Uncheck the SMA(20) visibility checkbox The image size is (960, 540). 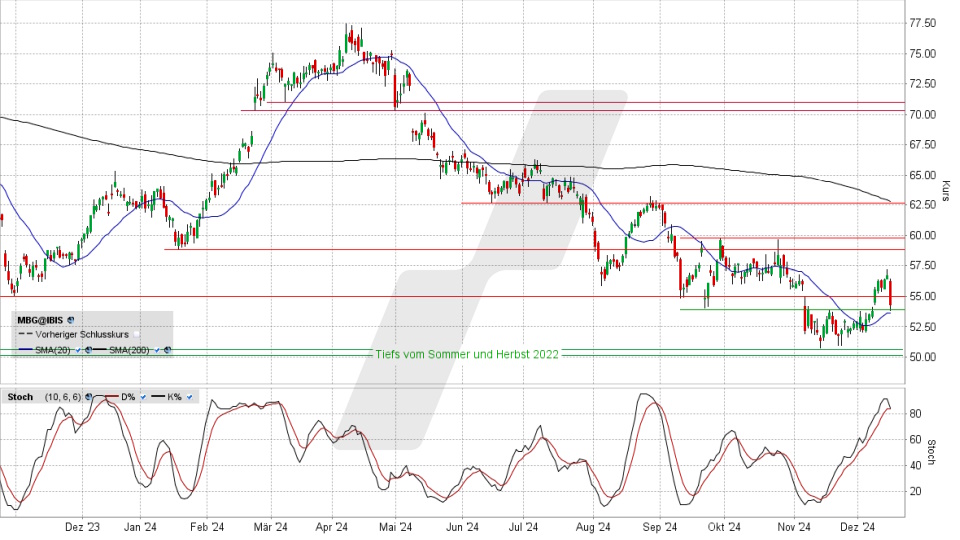[78, 350]
